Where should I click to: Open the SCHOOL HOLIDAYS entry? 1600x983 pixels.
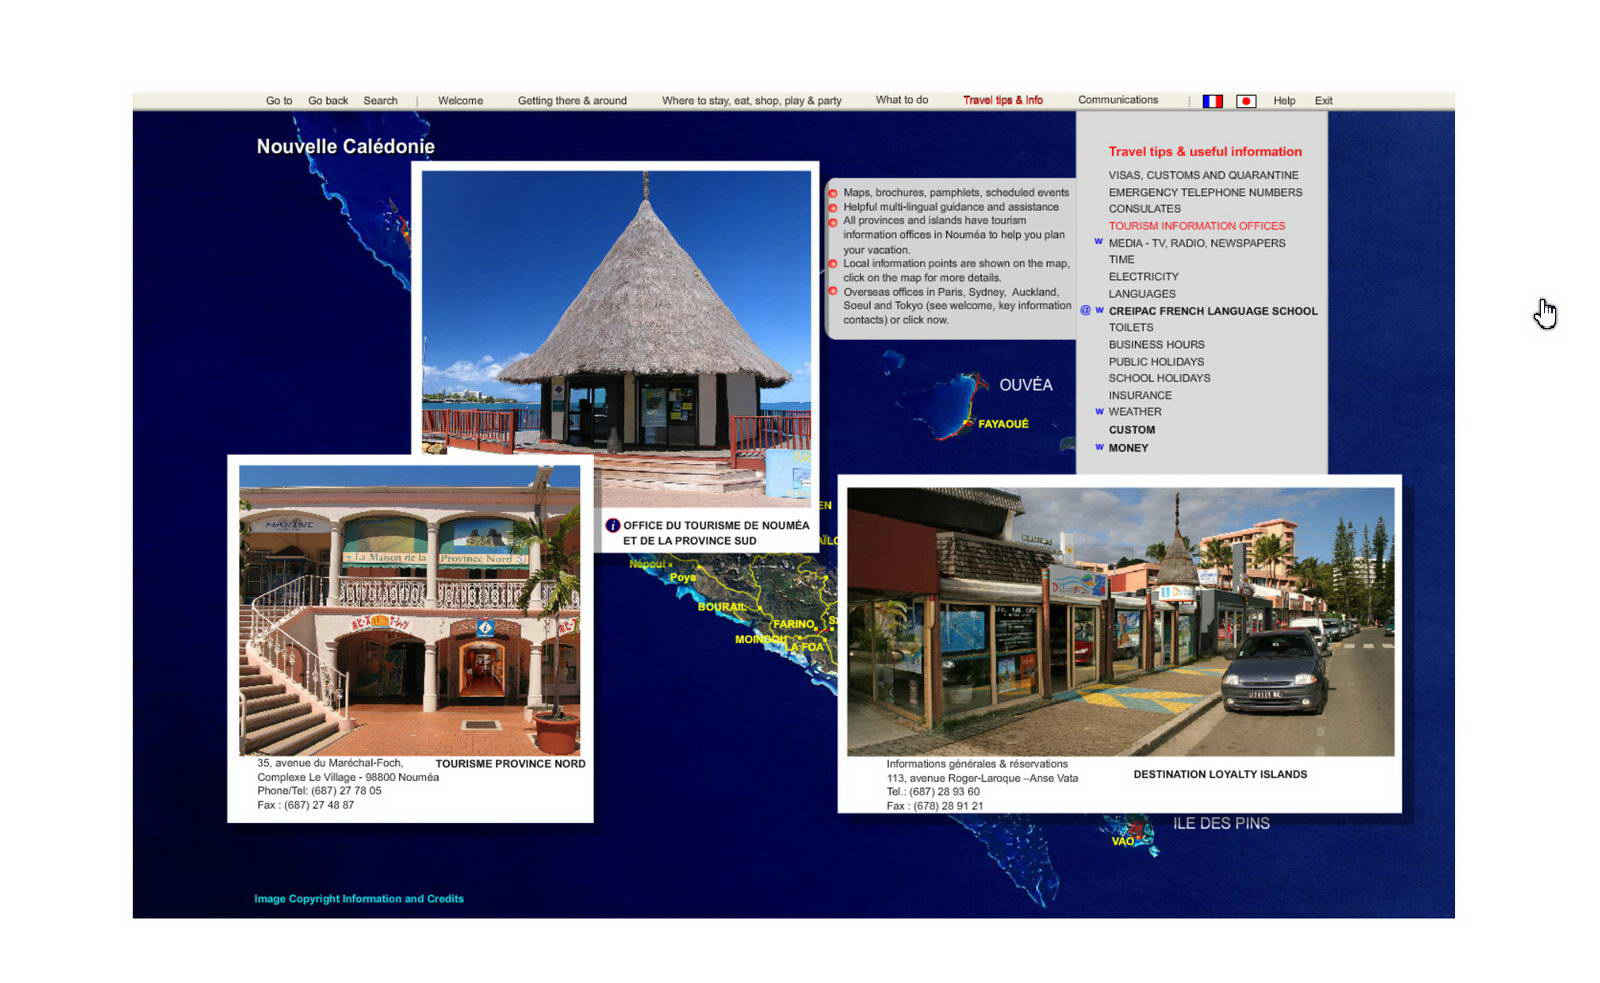click(1159, 378)
